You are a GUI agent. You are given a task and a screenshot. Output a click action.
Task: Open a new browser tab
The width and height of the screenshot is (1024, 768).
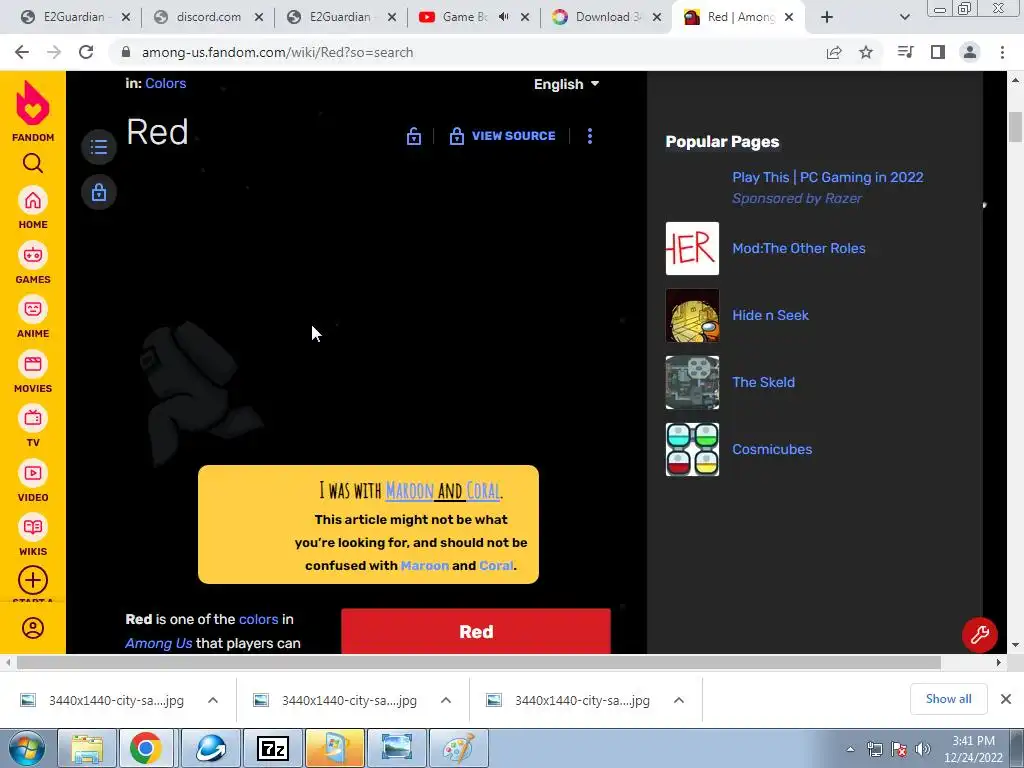click(x=827, y=18)
